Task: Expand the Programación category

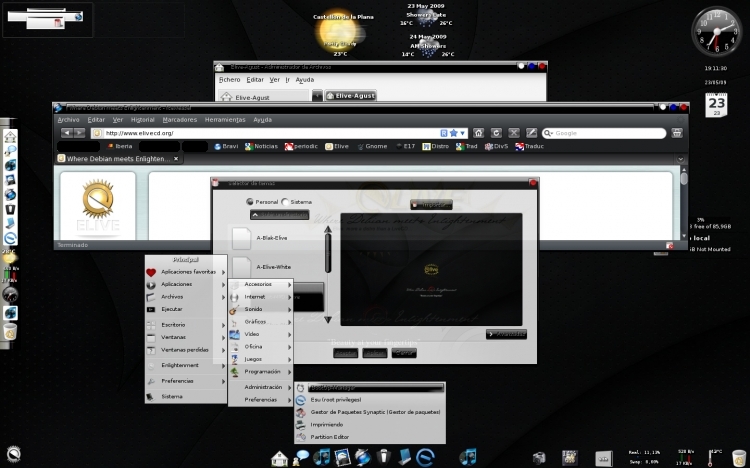Action: click(260, 372)
